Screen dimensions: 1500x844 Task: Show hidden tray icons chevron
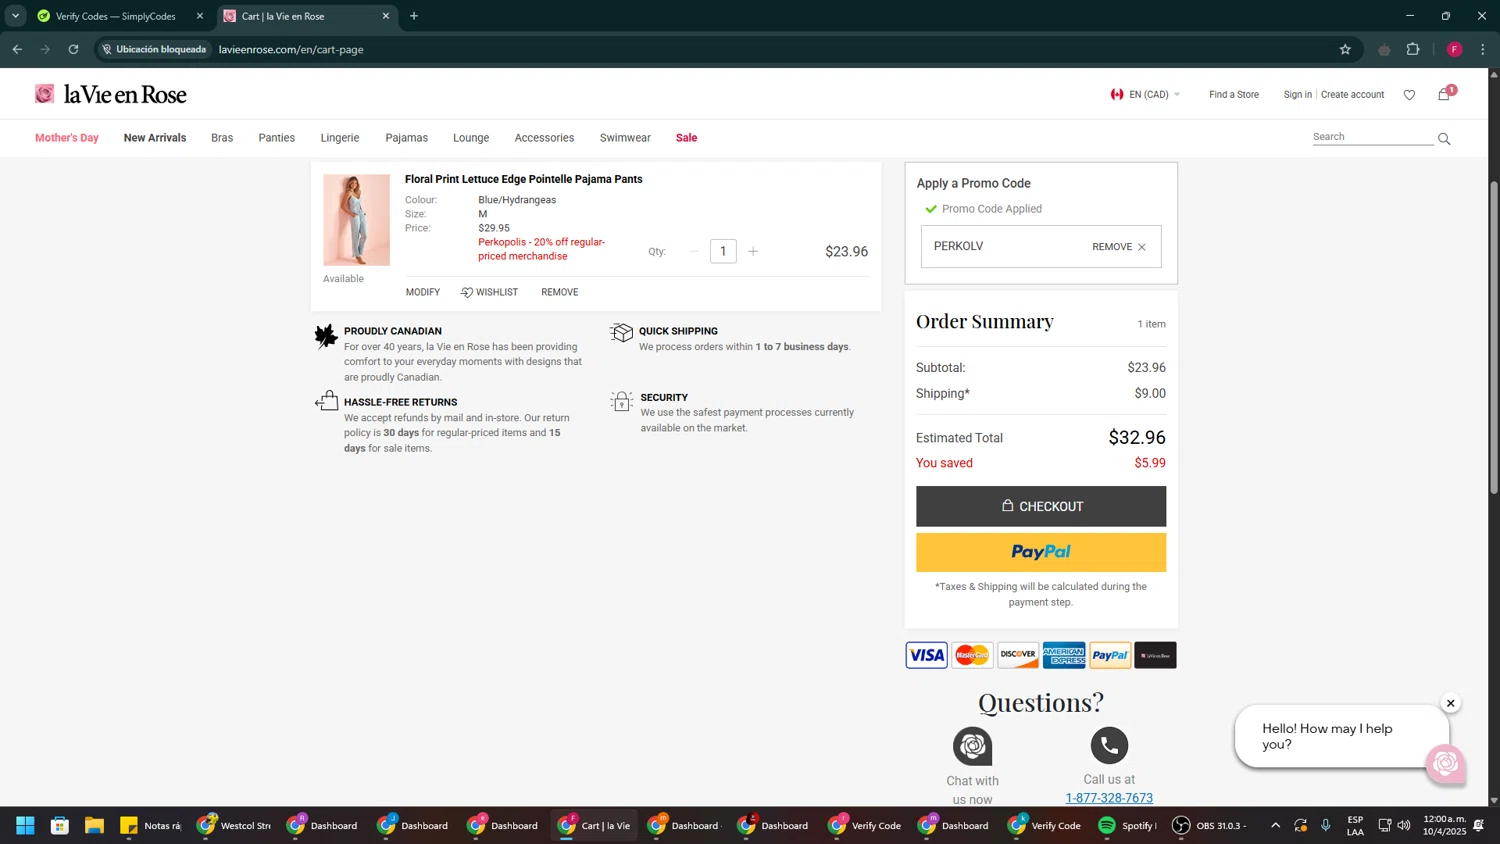tap(1275, 826)
